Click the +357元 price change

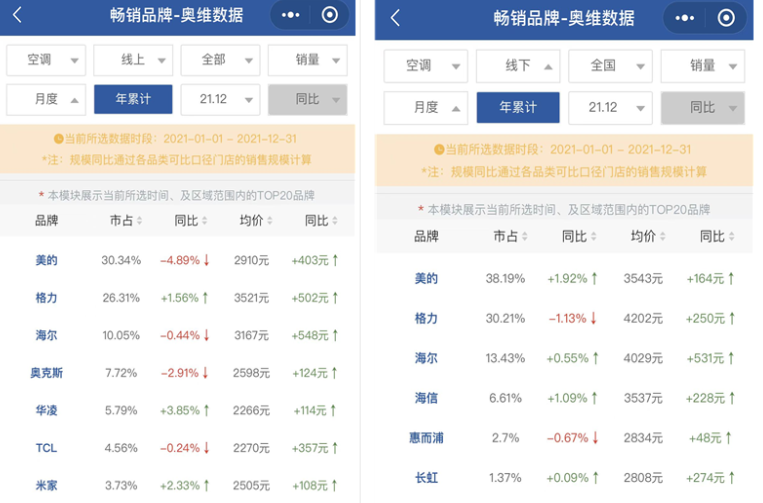point(310,448)
